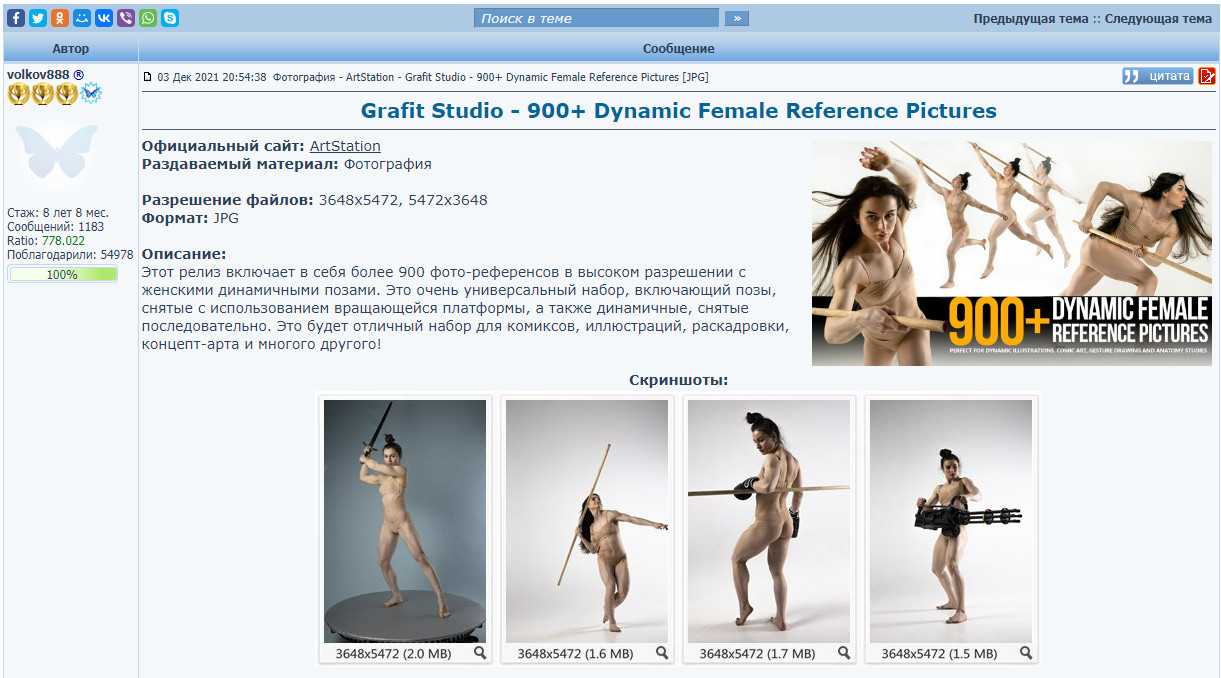Click the red report post icon
Viewport: 1221px width, 678px height.
tap(1207, 76)
